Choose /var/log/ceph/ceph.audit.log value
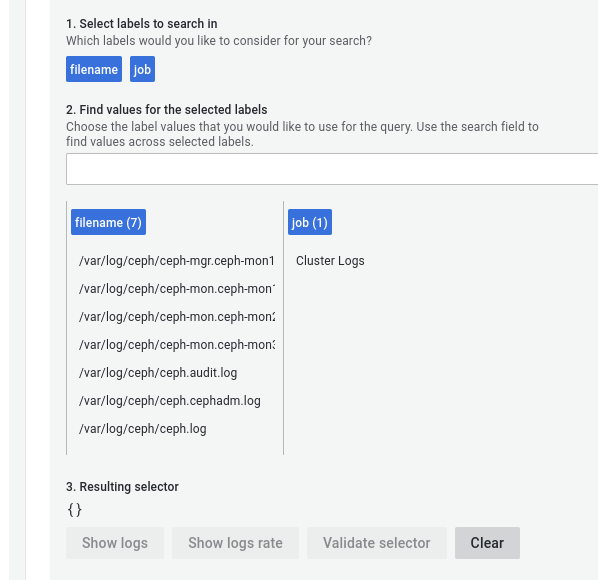This screenshot has height=580, width=598. [x=158, y=373]
